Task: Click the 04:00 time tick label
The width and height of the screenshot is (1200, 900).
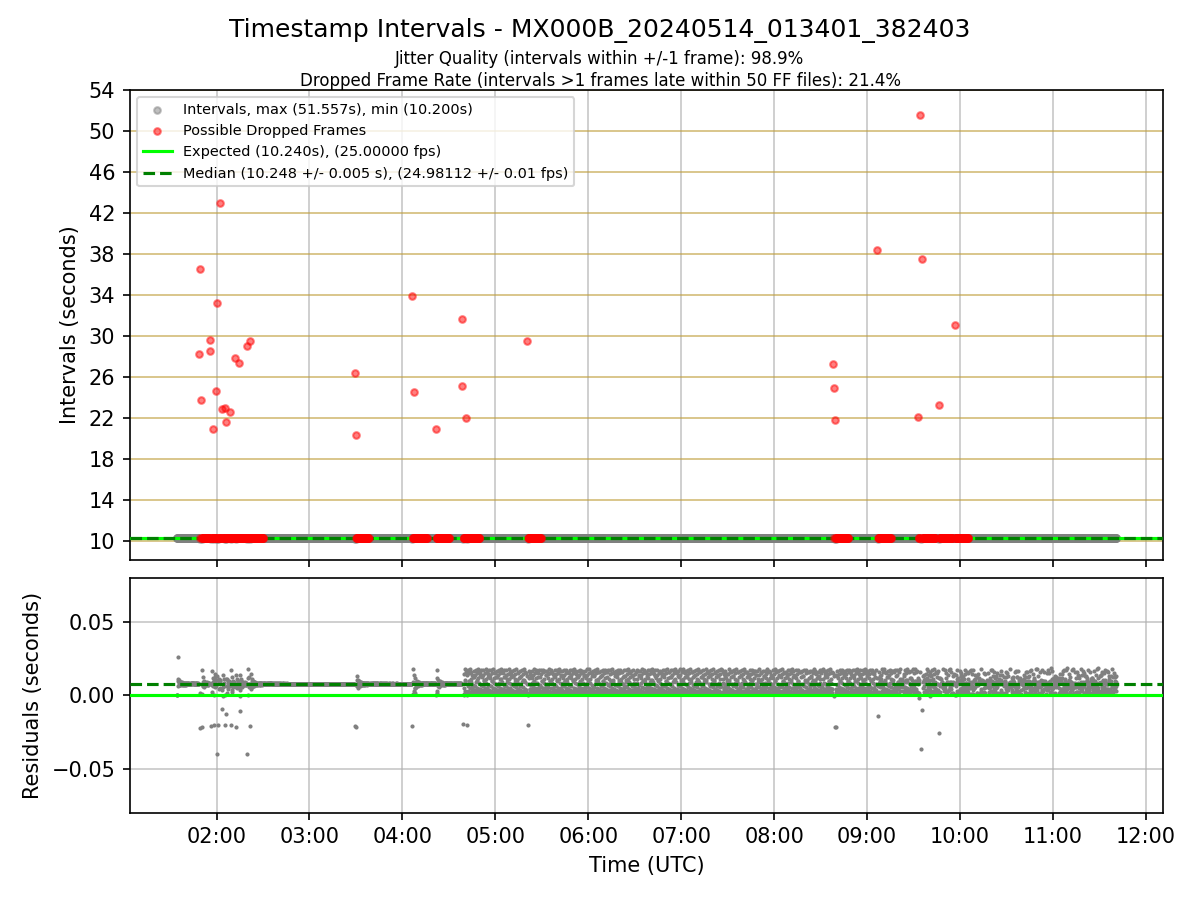Action: (x=402, y=834)
